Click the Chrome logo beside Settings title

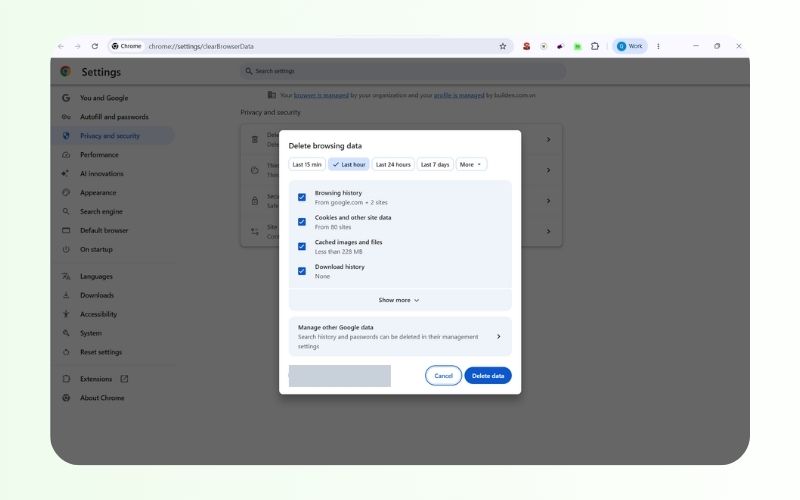coord(65,71)
